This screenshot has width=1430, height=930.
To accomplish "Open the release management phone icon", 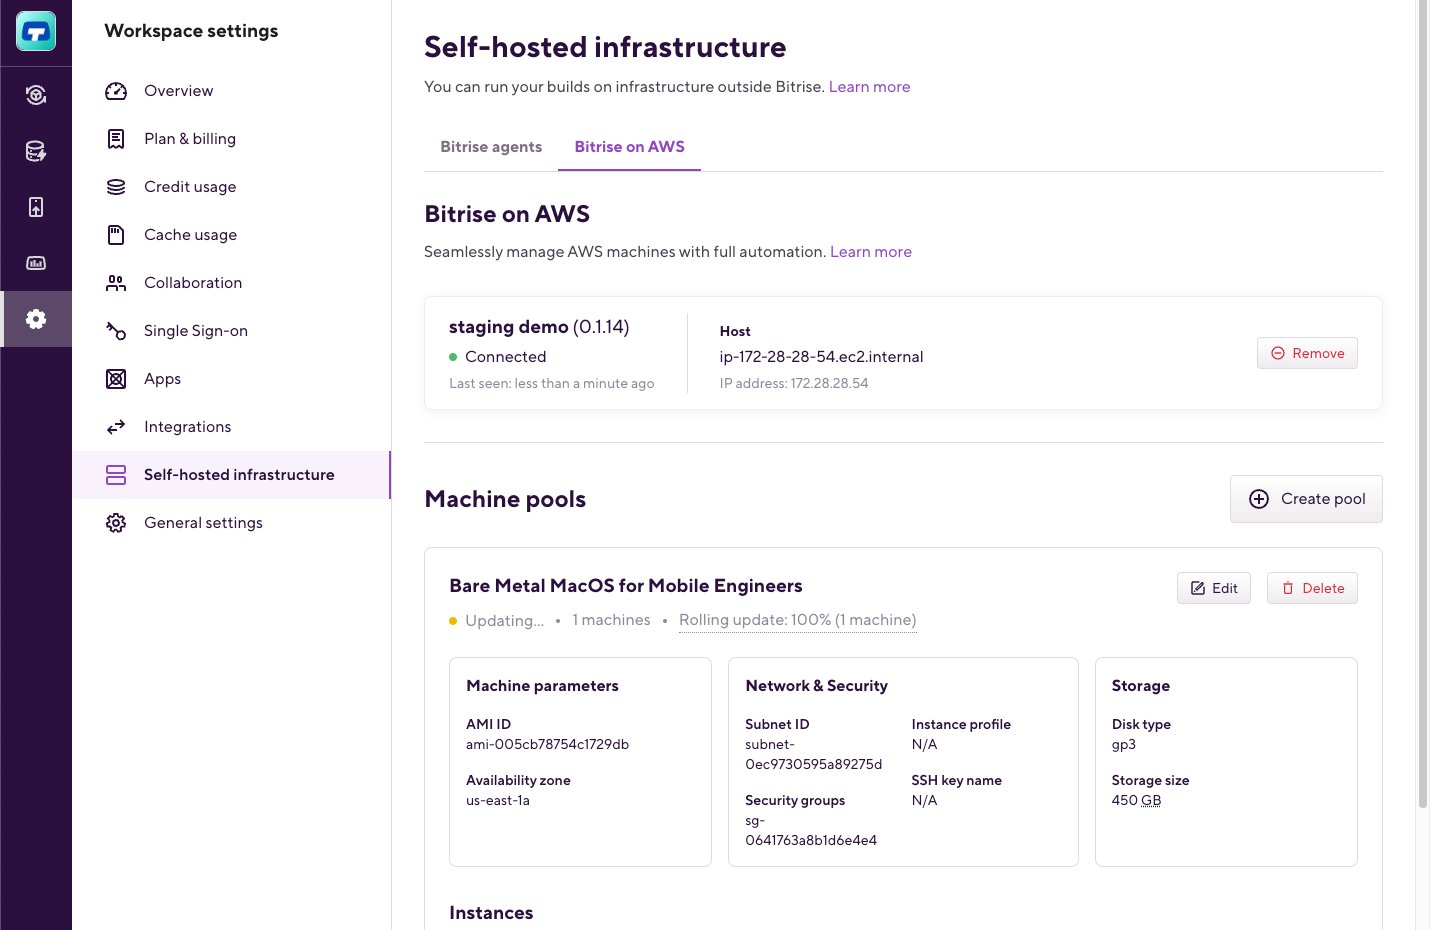I will pyautogui.click(x=36, y=207).
